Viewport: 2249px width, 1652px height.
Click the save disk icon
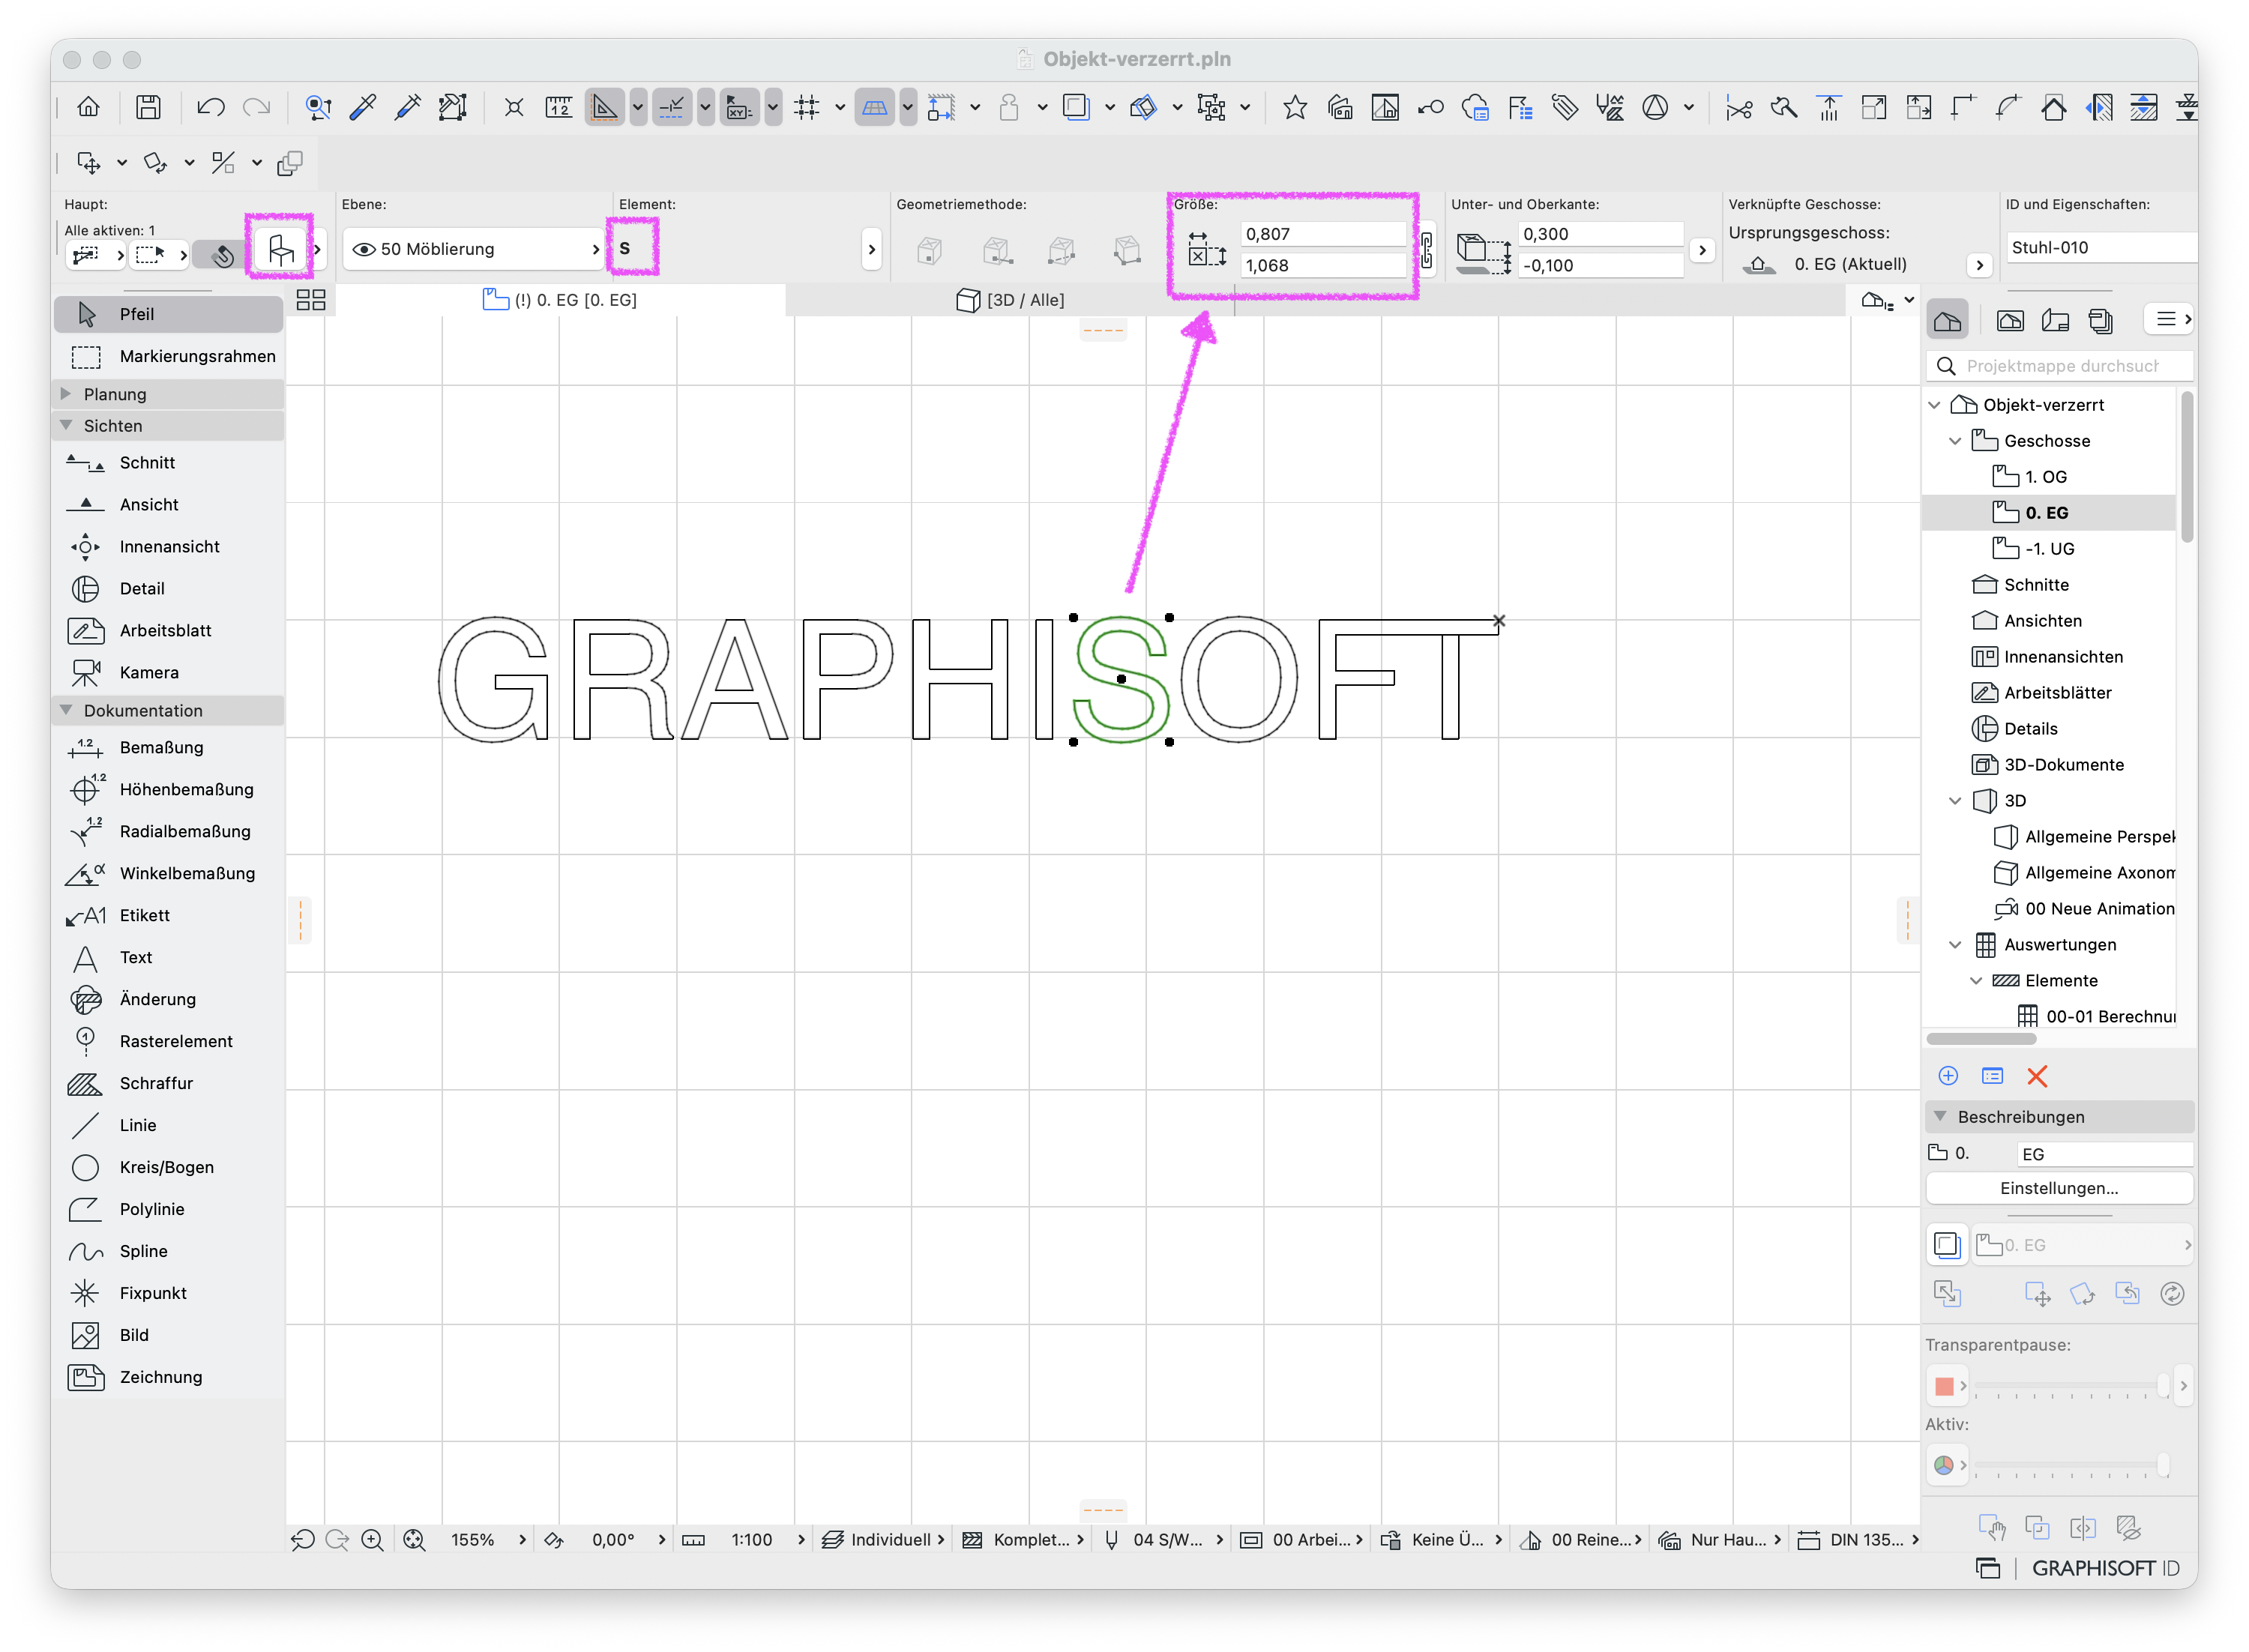(149, 107)
